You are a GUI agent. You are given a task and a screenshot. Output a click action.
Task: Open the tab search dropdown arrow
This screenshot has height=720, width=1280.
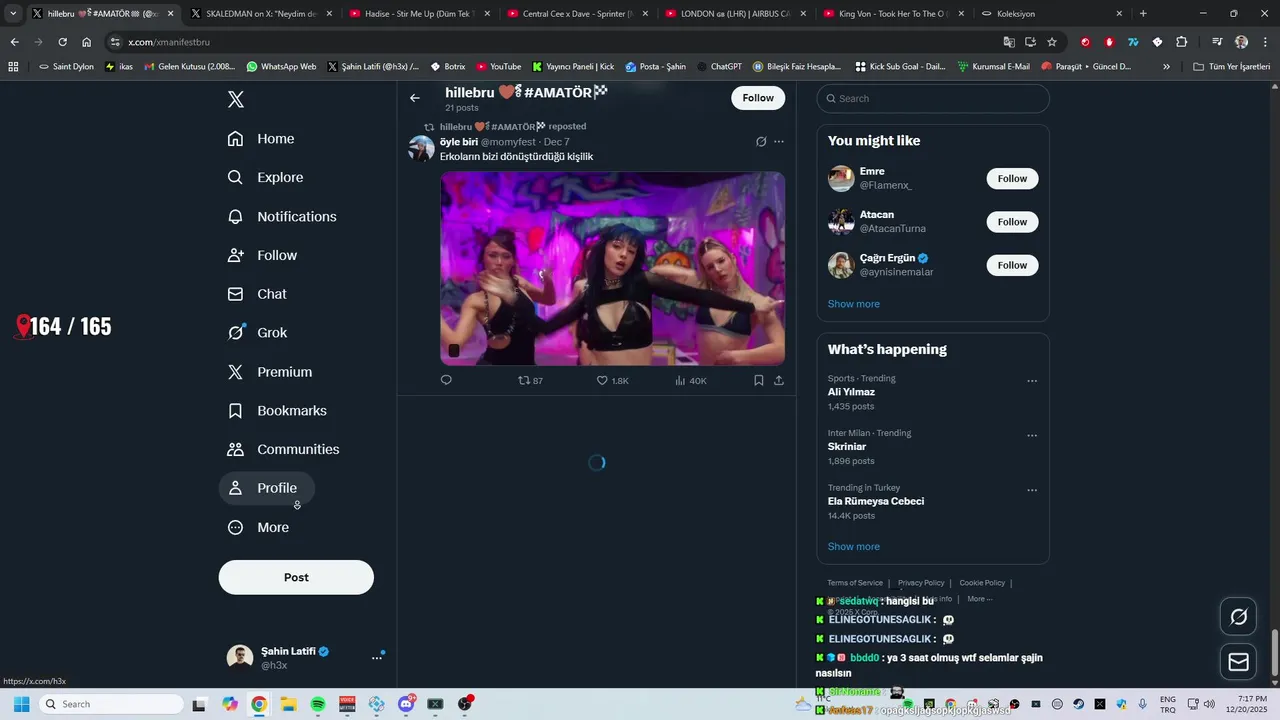pyautogui.click(x=13, y=14)
